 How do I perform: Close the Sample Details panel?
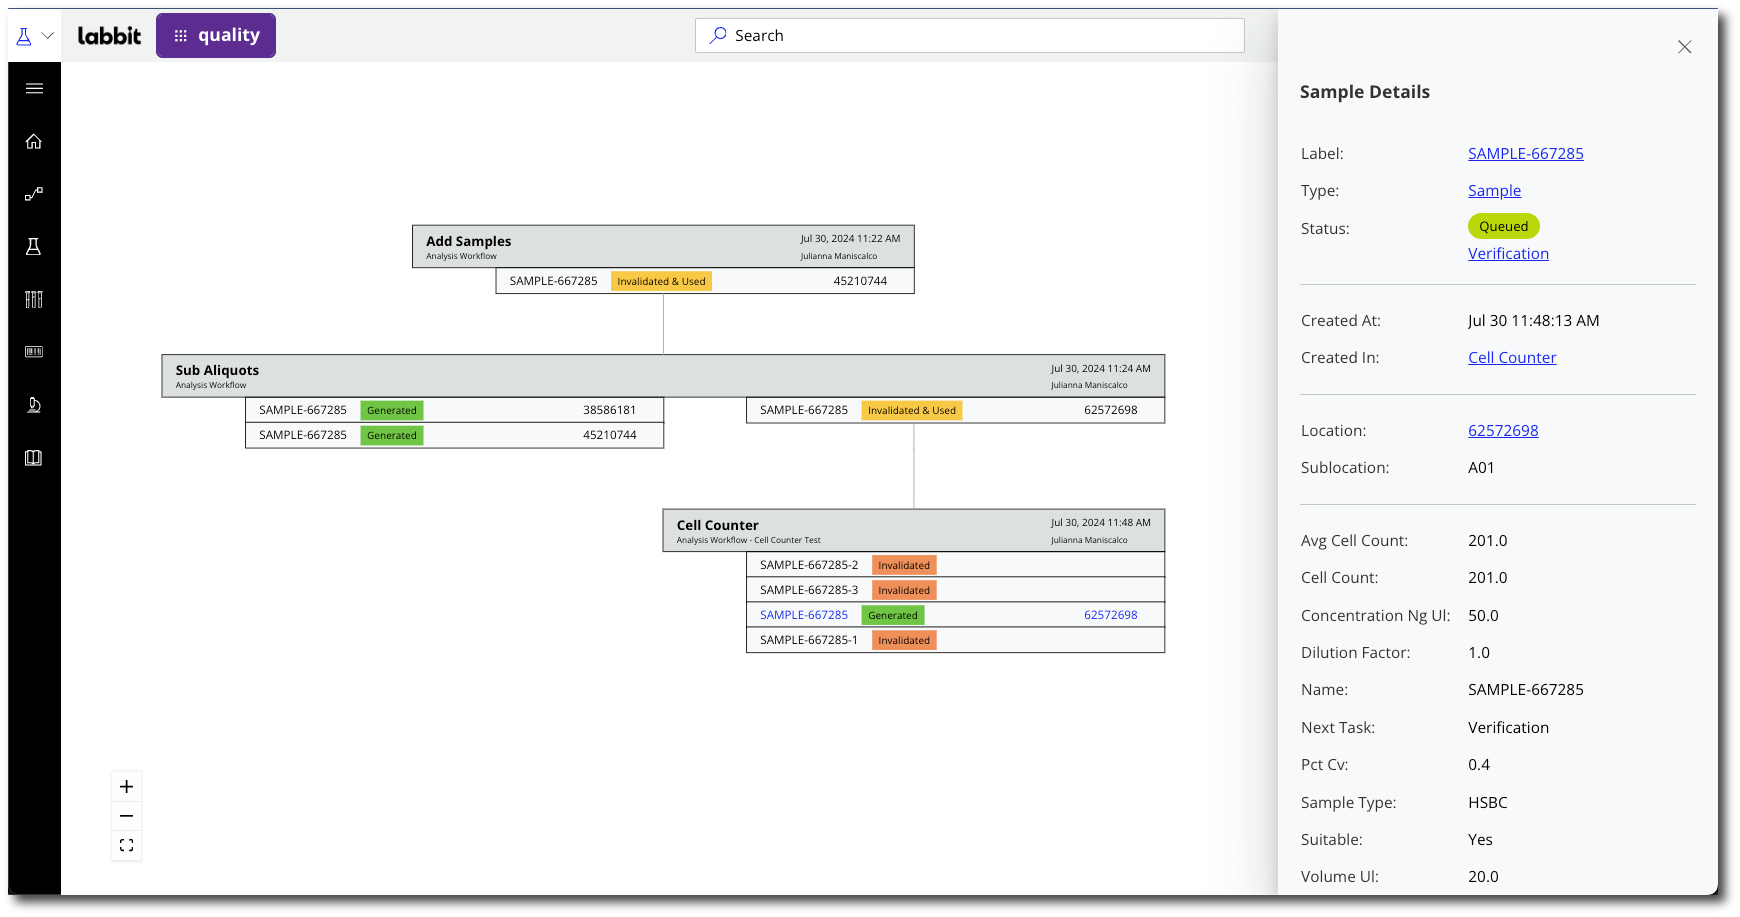[x=1685, y=47]
